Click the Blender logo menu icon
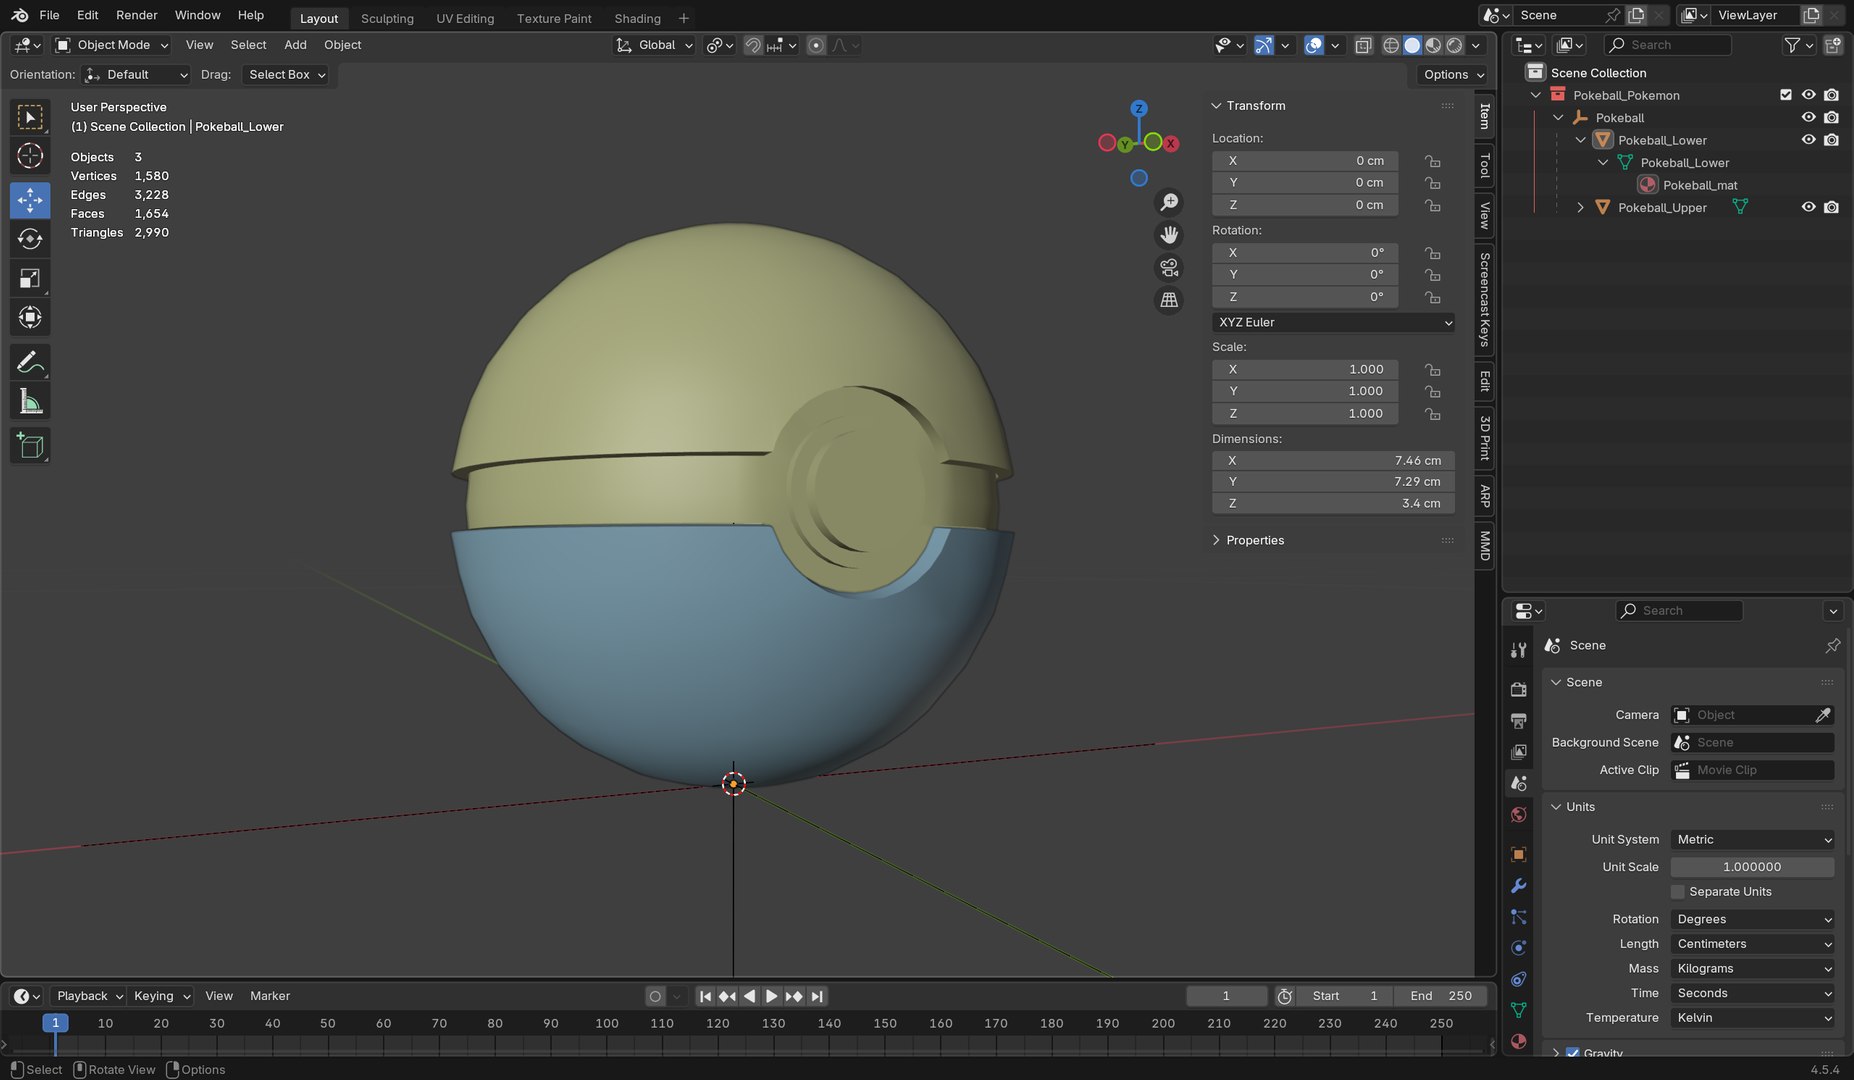The image size is (1854, 1080). [19, 15]
